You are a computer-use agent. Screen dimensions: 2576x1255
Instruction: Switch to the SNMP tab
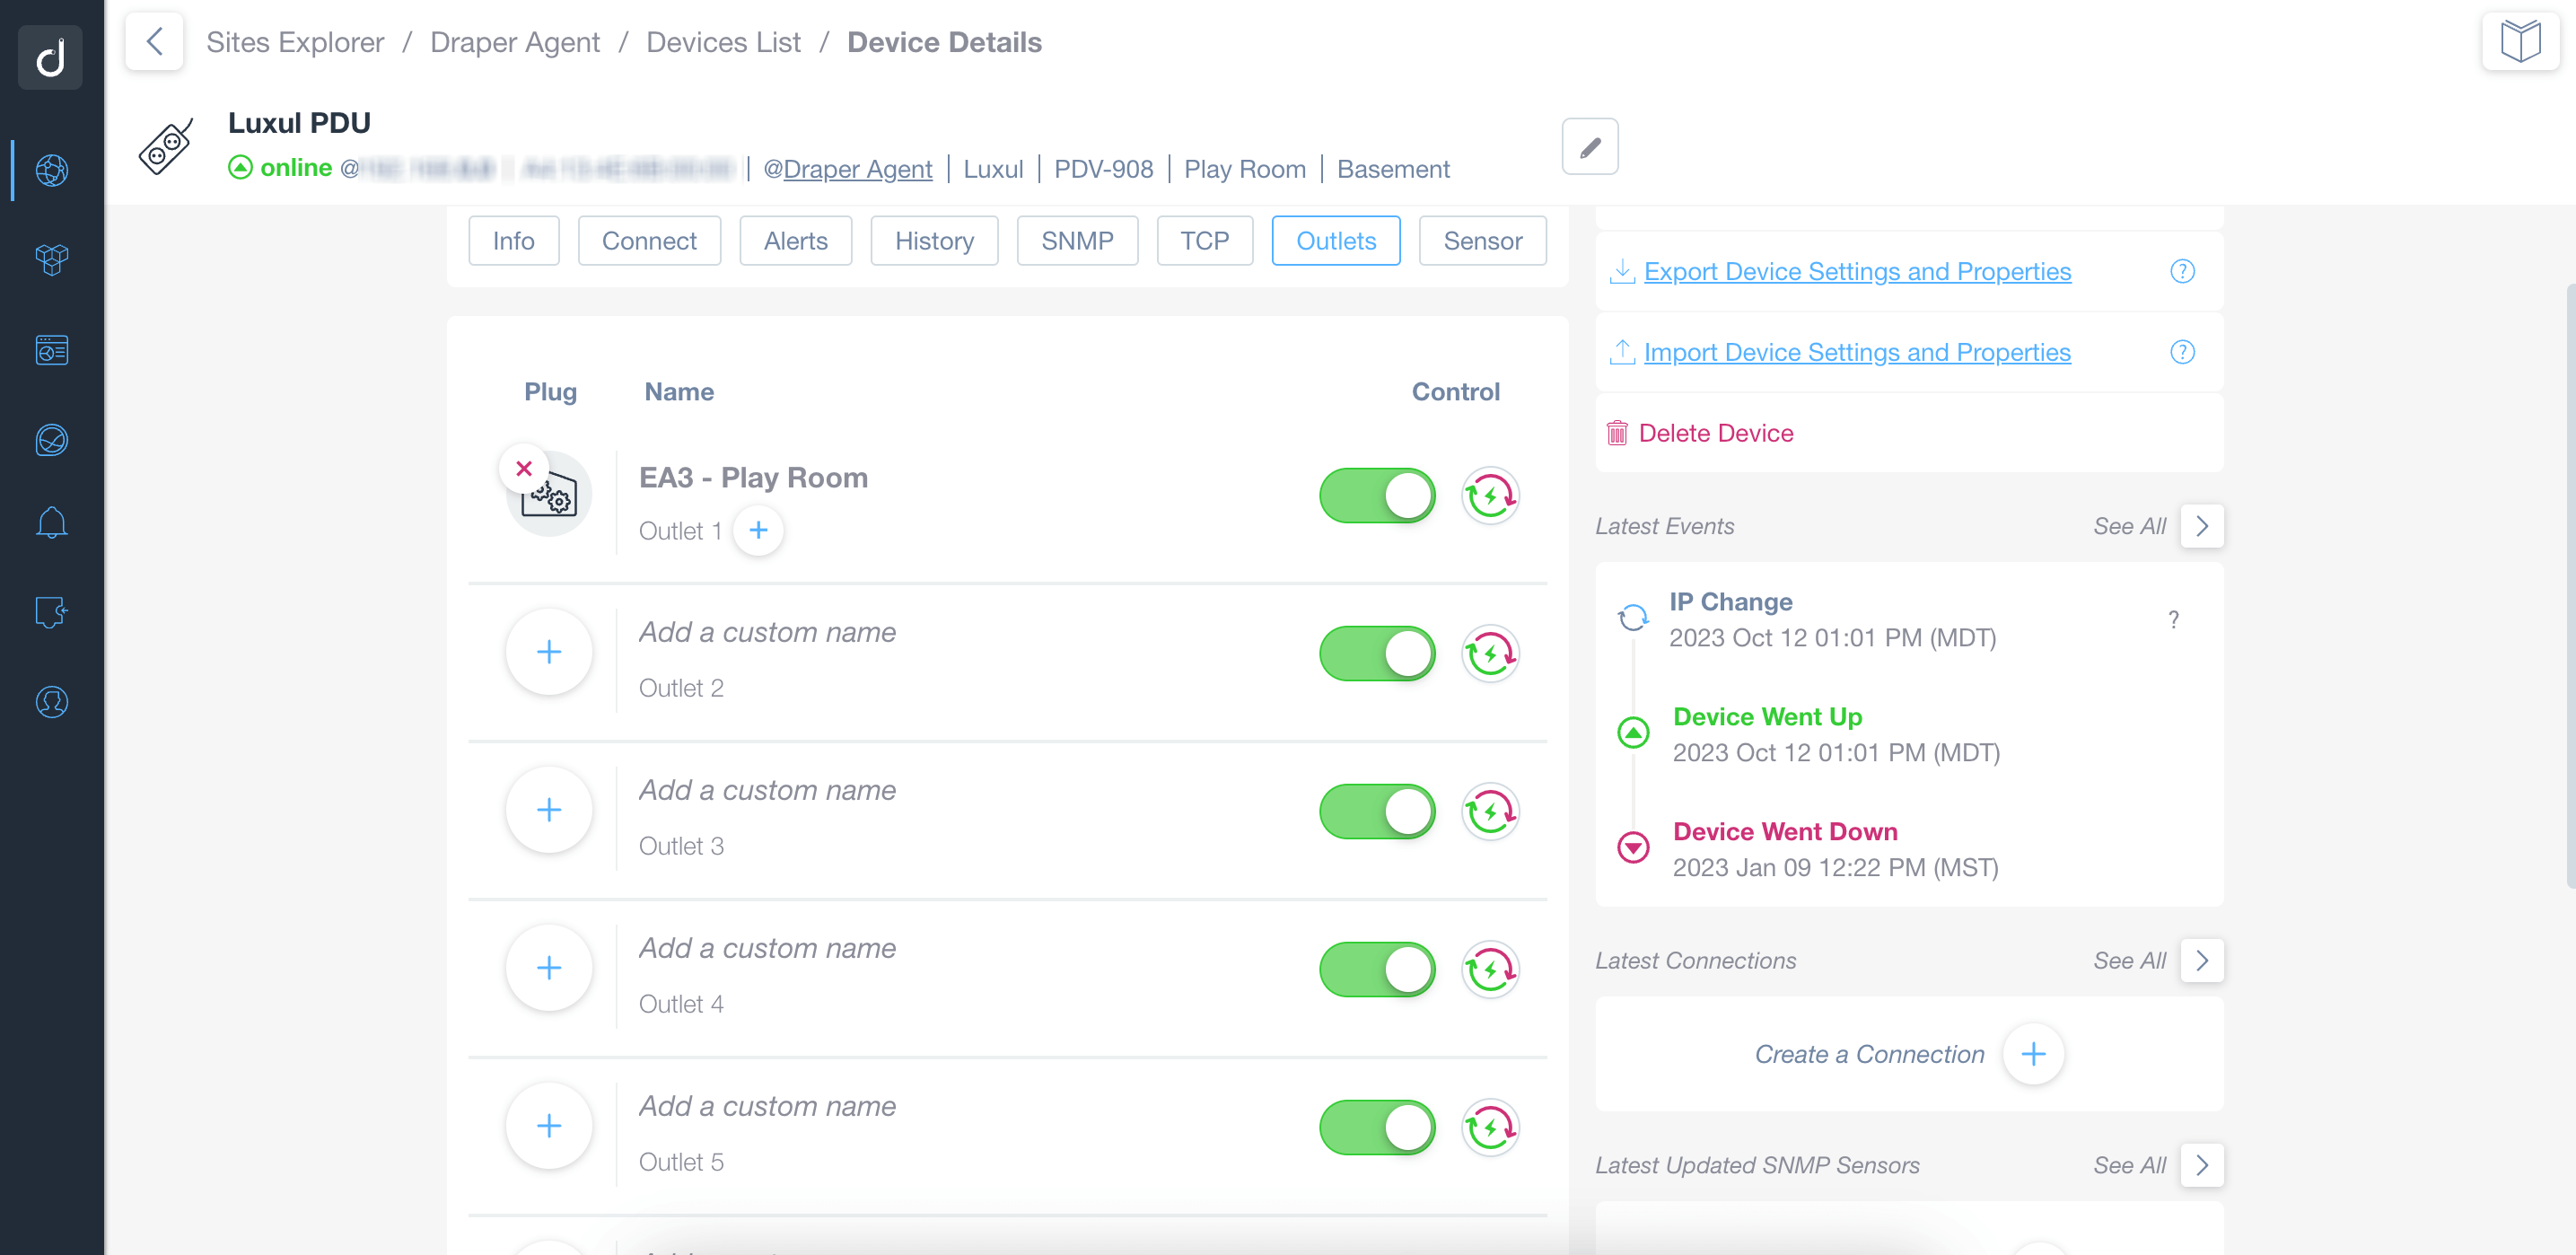(x=1076, y=241)
